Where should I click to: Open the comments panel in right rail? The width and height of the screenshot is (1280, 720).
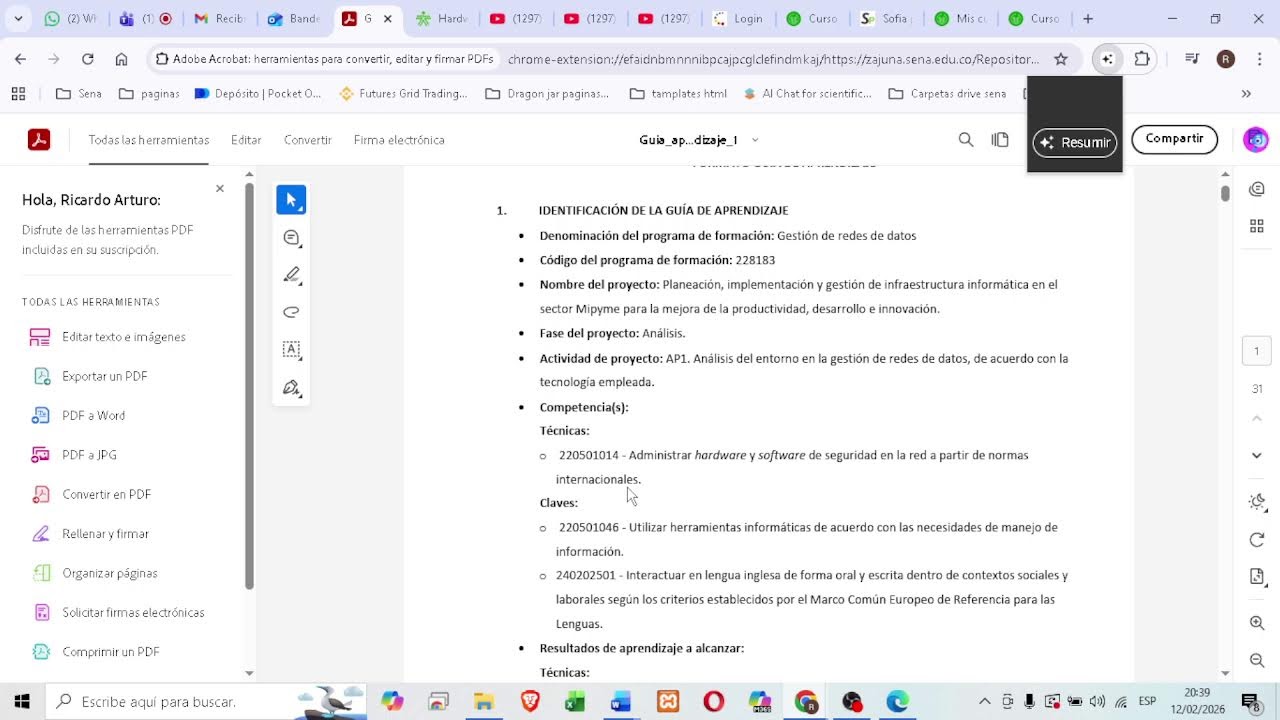(1257, 189)
